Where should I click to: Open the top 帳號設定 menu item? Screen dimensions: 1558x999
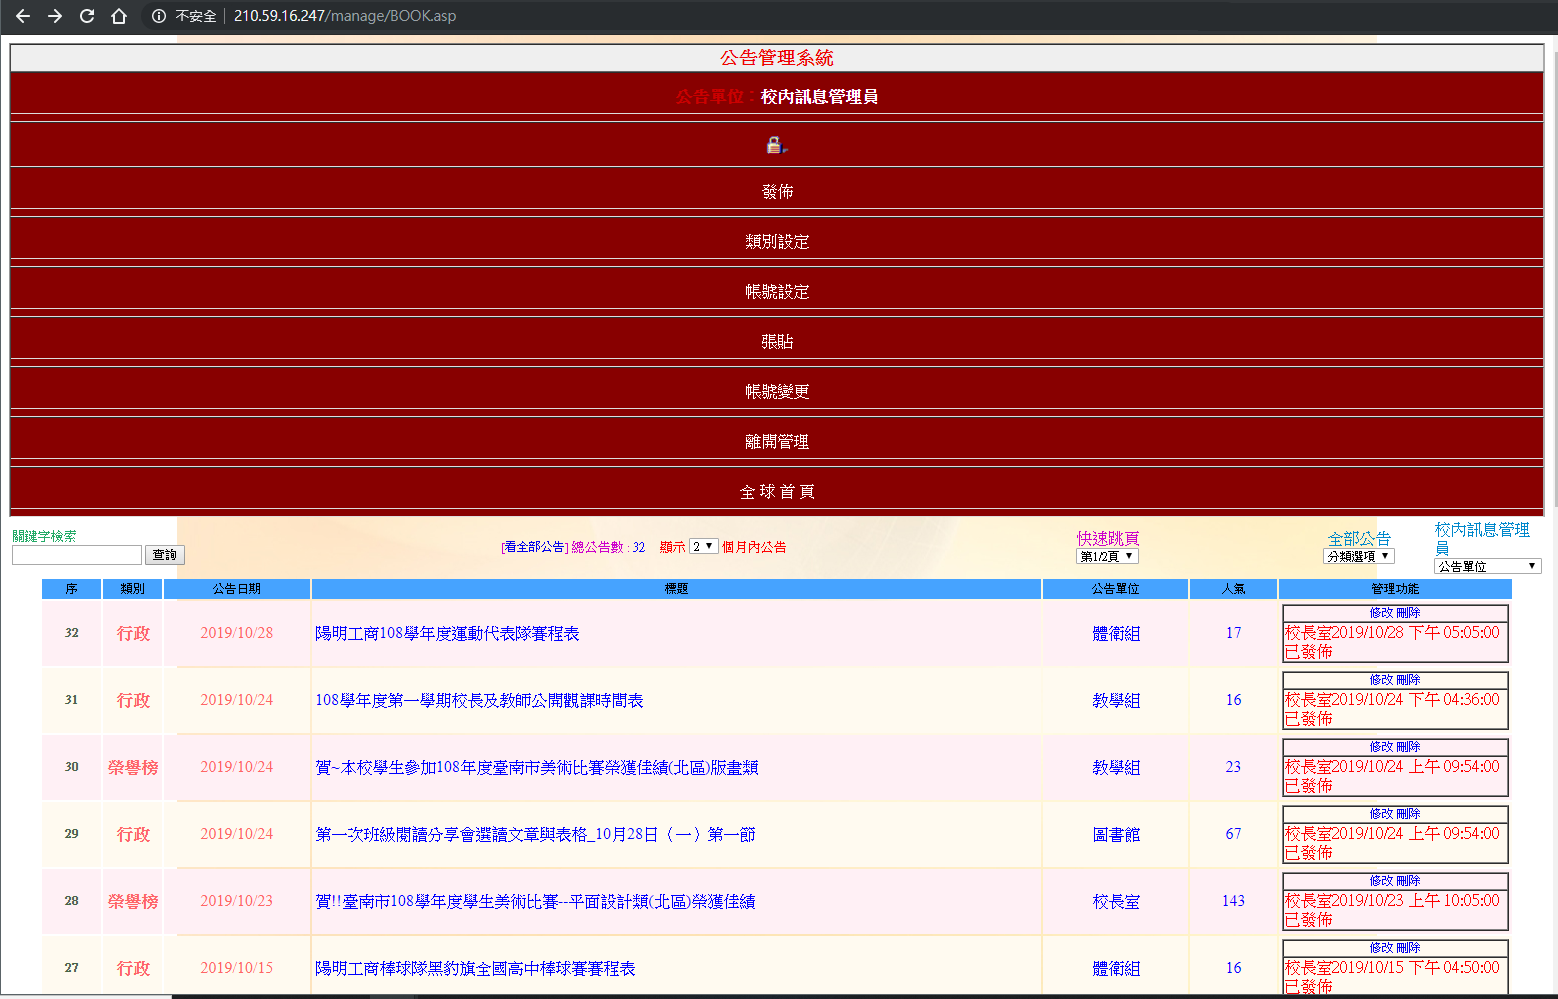point(777,292)
